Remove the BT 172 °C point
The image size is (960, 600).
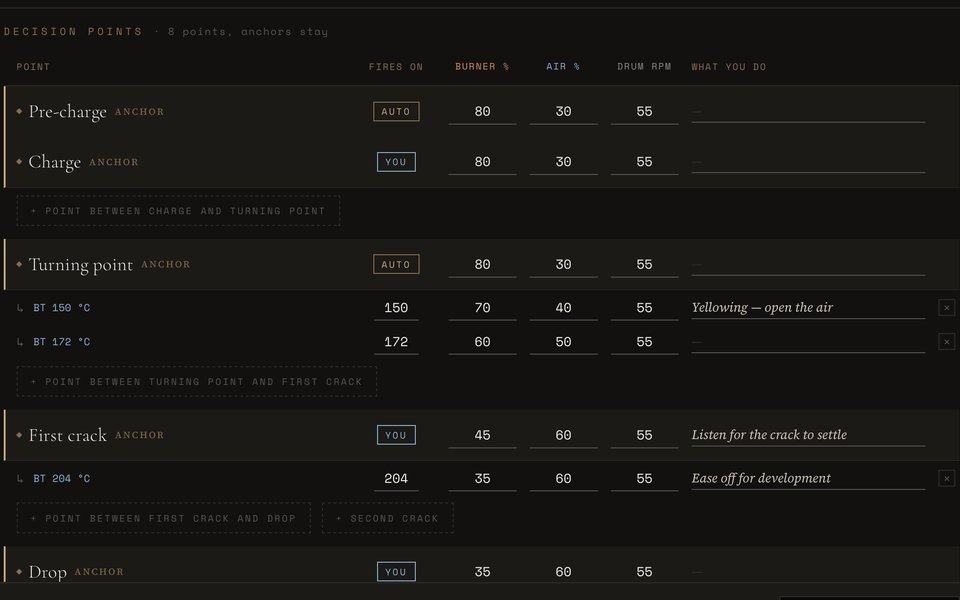(947, 342)
